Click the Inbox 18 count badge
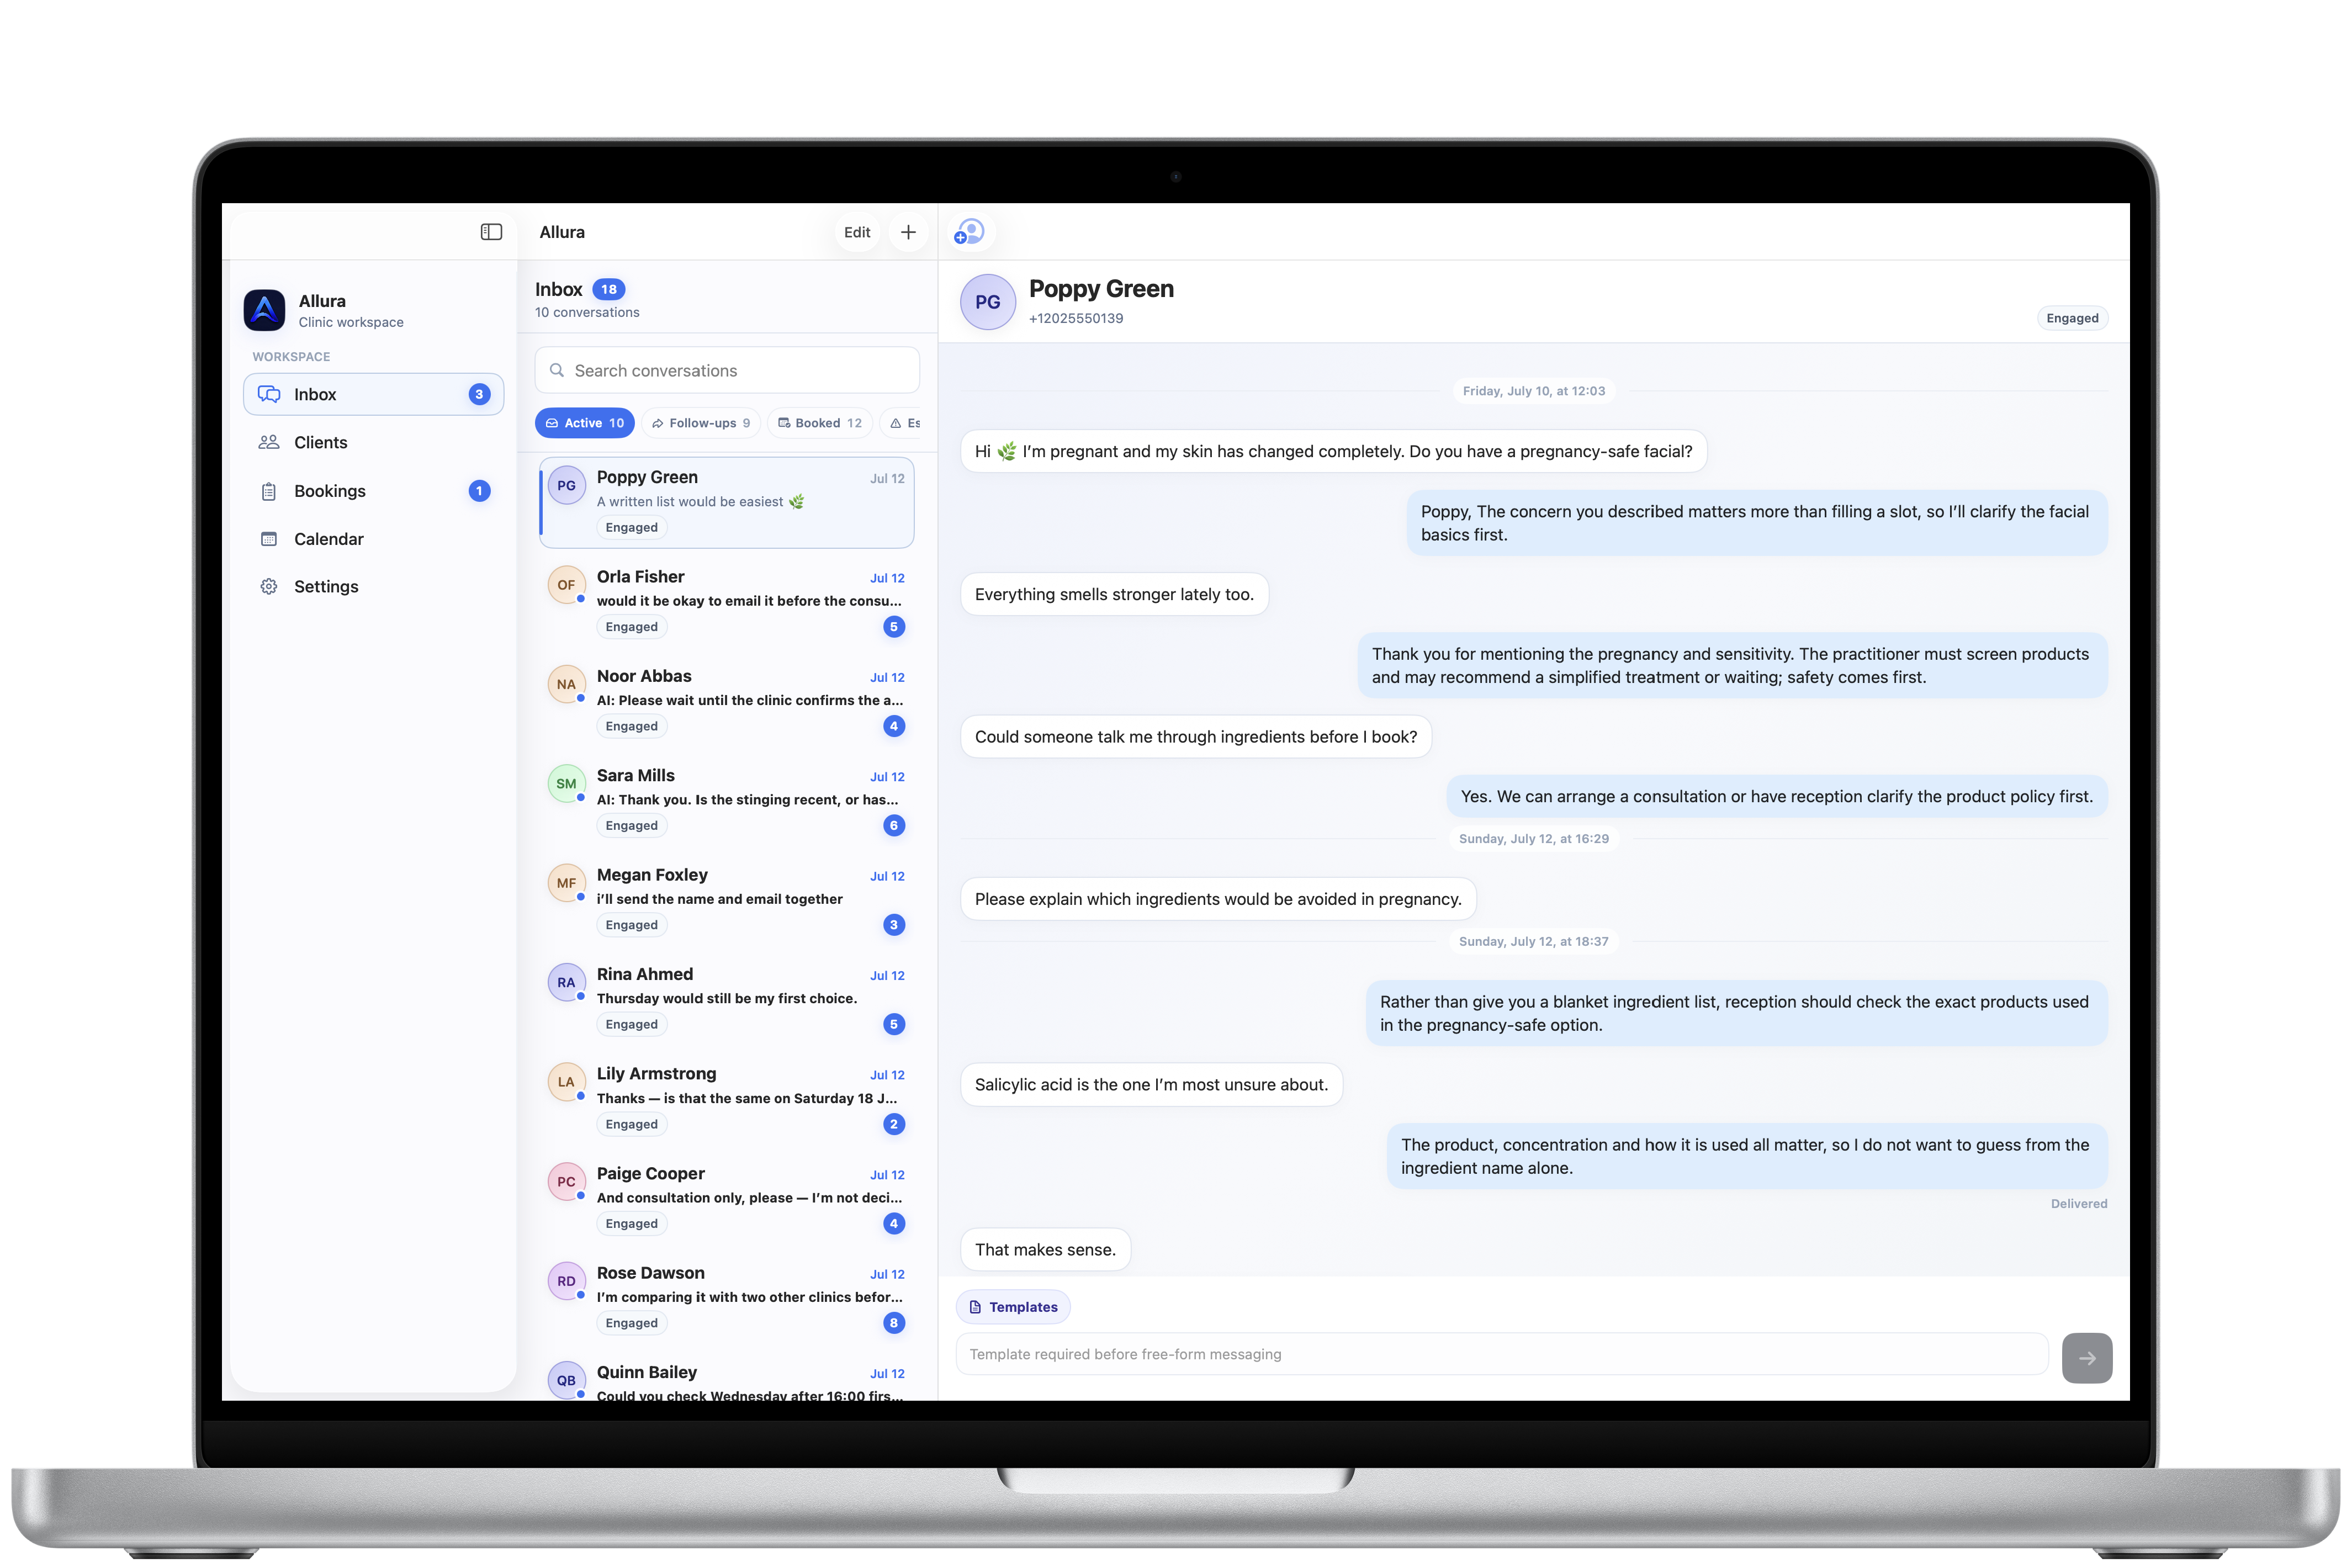 click(608, 289)
